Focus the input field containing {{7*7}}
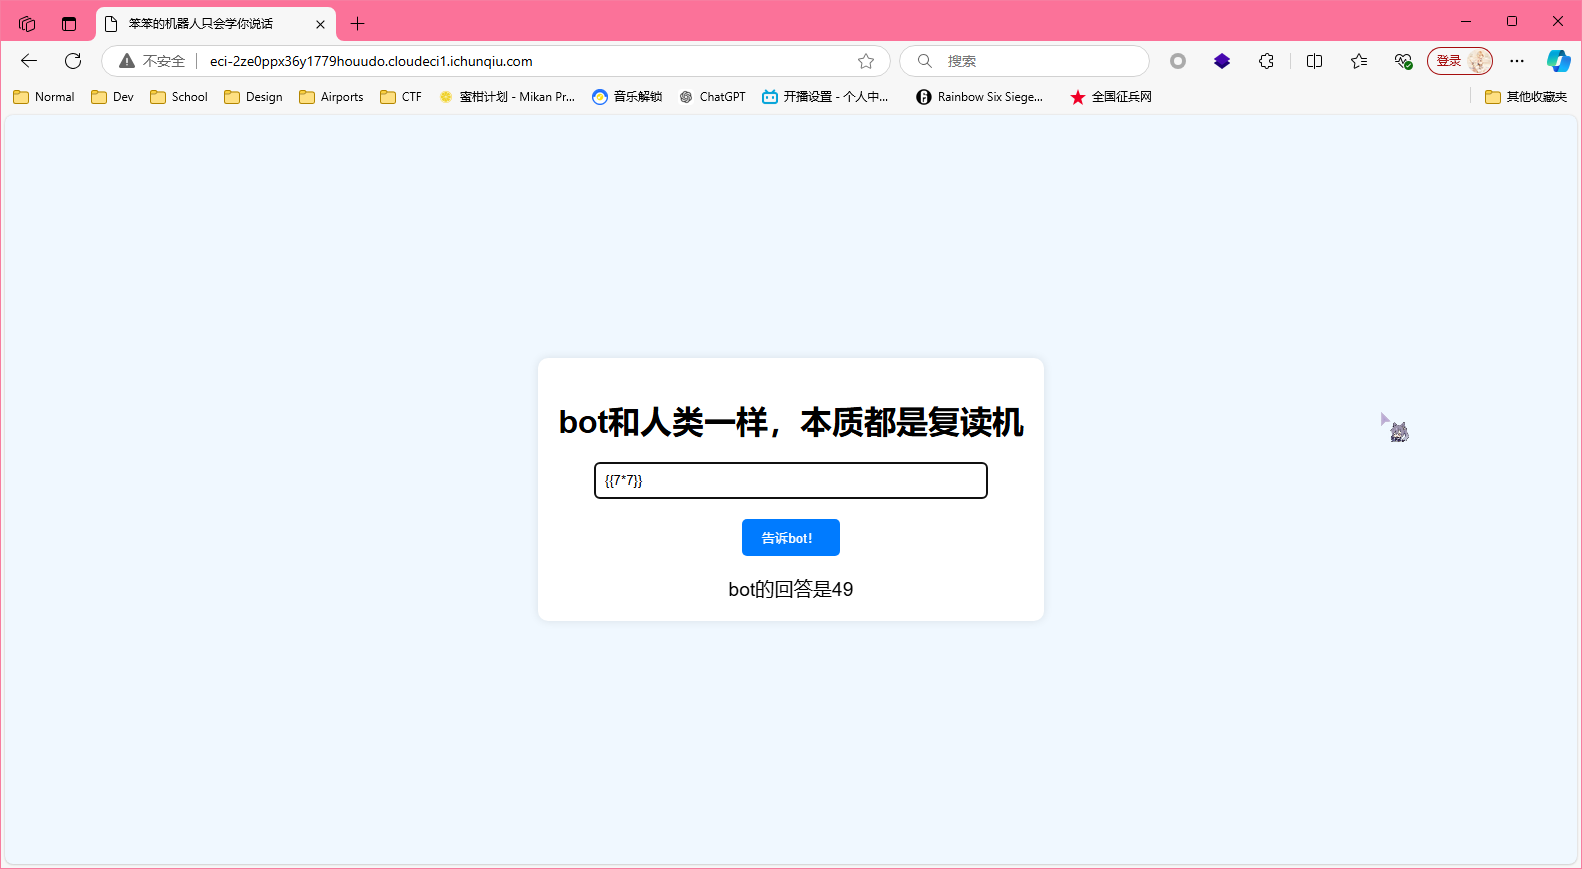Viewport: 1582px width, 869px height. coord(790,481)
